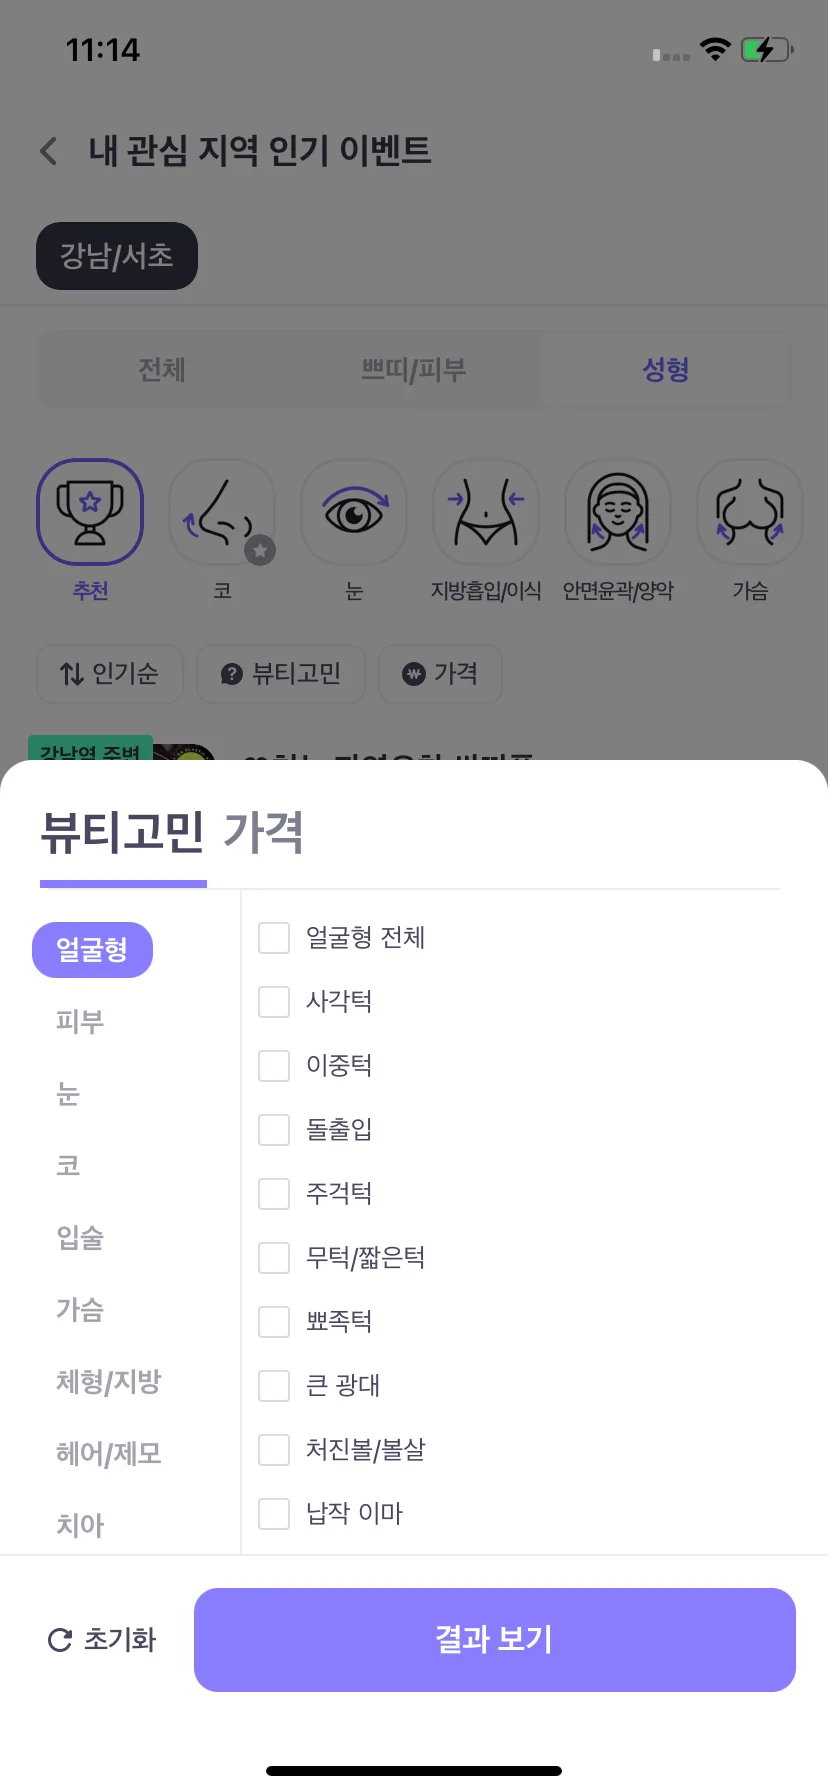
Task: Open the 인기순 sort dropdown
Action: 110,674
